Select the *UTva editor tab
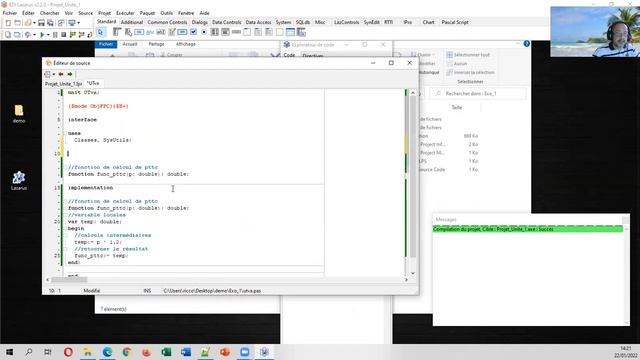The height and width of the screenshot is (360, 640). click(93, 83)
